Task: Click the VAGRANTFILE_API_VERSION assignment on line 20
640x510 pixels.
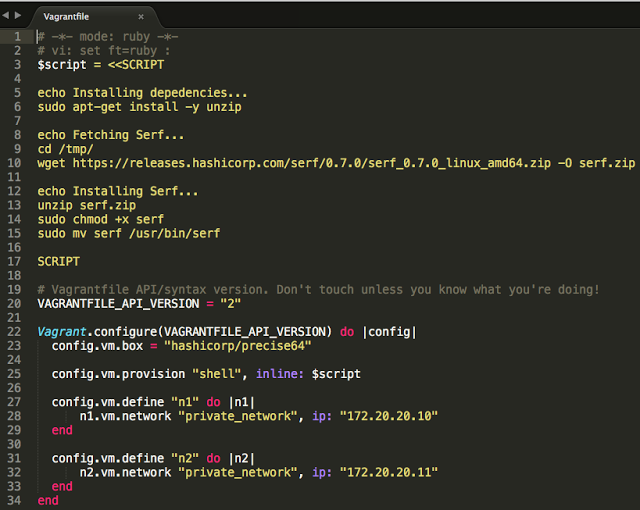Action: (x=139, y=303)
